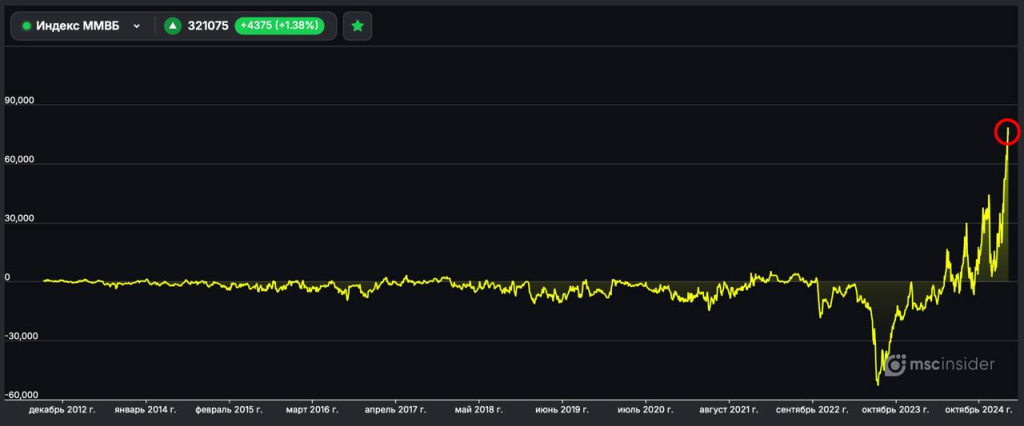The image size is (1024, 426).
Task: Click the октябрь 2024 г. axis label
Action: (978, 410)
